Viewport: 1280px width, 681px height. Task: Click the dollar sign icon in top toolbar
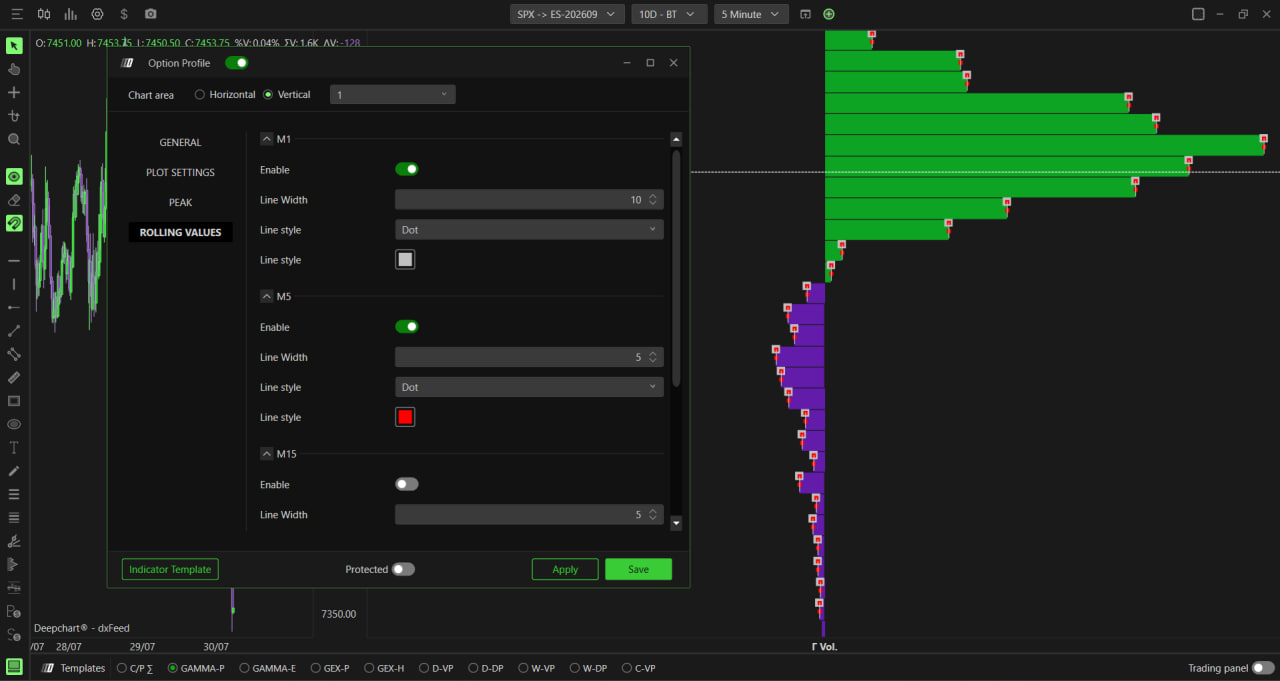tap(123, 14)
